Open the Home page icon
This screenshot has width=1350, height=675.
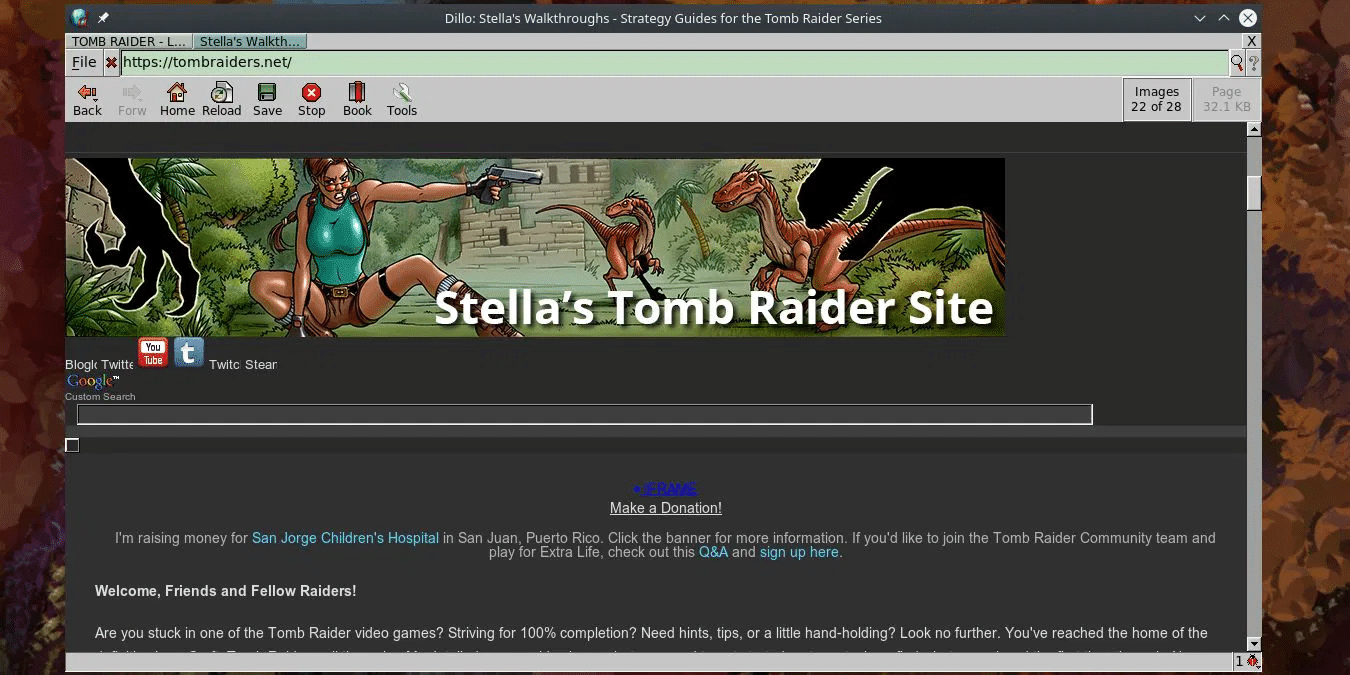(x=177, y=99)
